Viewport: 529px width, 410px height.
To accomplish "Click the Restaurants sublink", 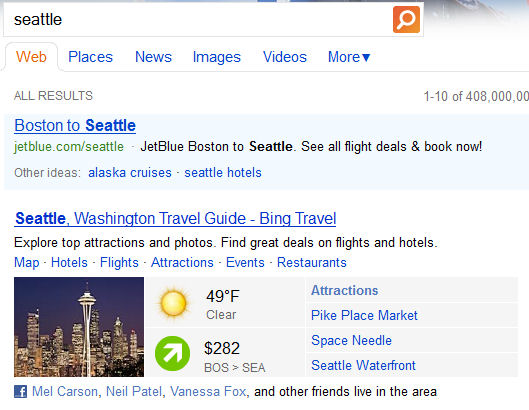I will tap(312, 263).
